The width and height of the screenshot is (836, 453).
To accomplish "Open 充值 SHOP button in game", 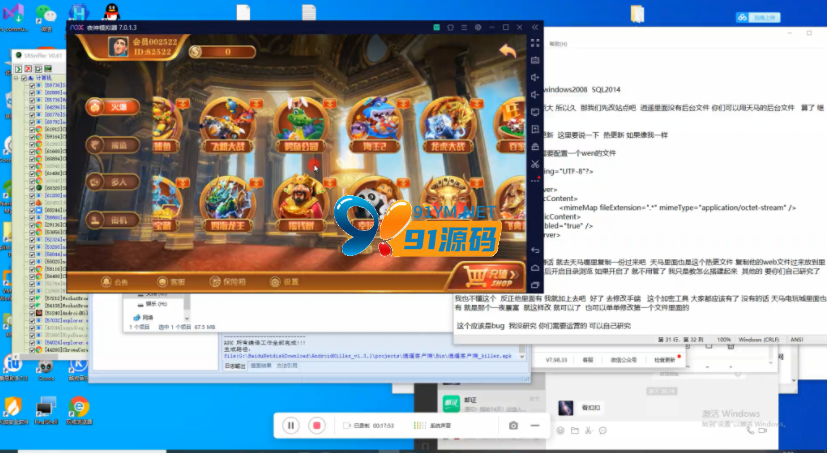I will coord(490,277).
